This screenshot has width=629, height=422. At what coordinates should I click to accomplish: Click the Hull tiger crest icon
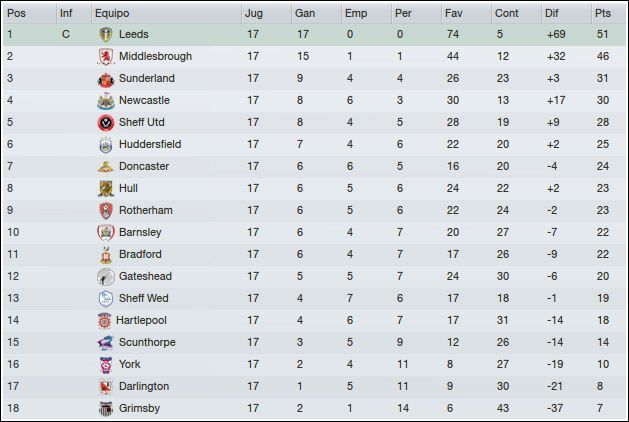106,189
